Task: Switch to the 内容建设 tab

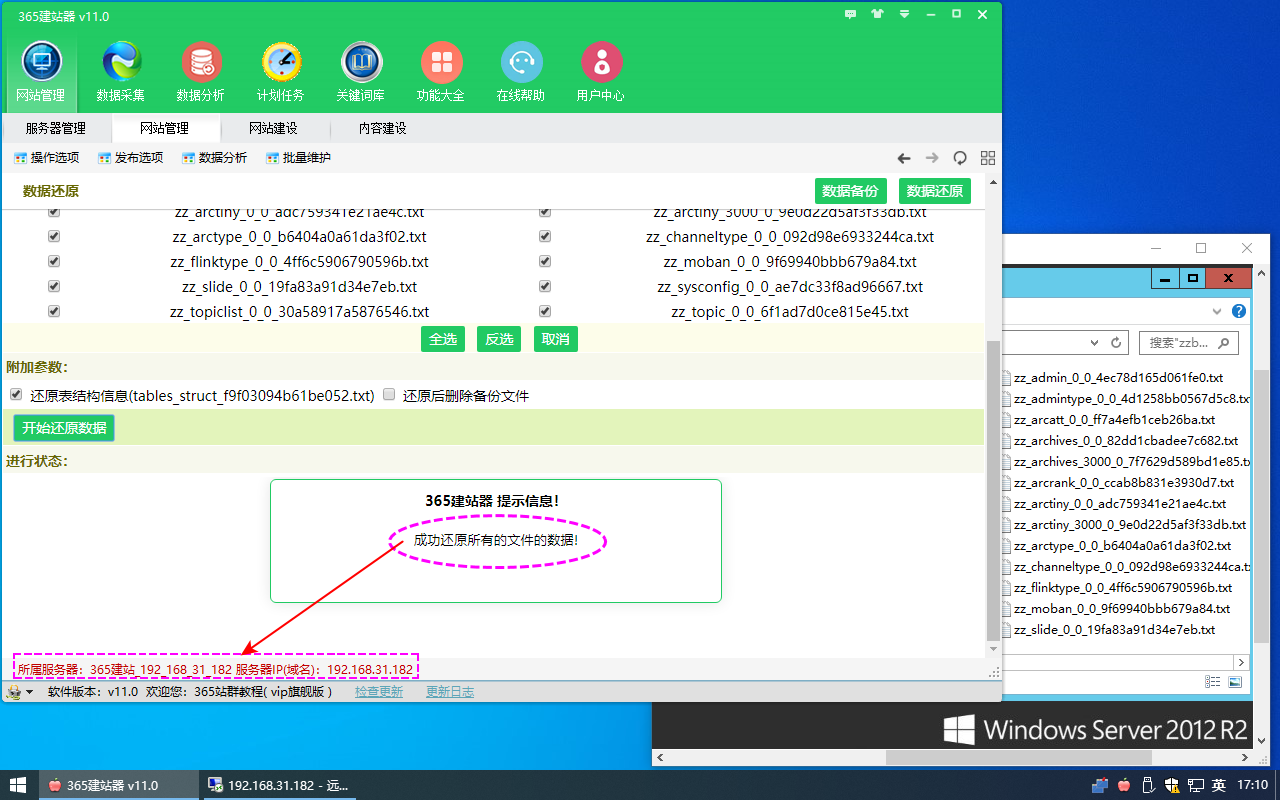Action: (383, 128)
